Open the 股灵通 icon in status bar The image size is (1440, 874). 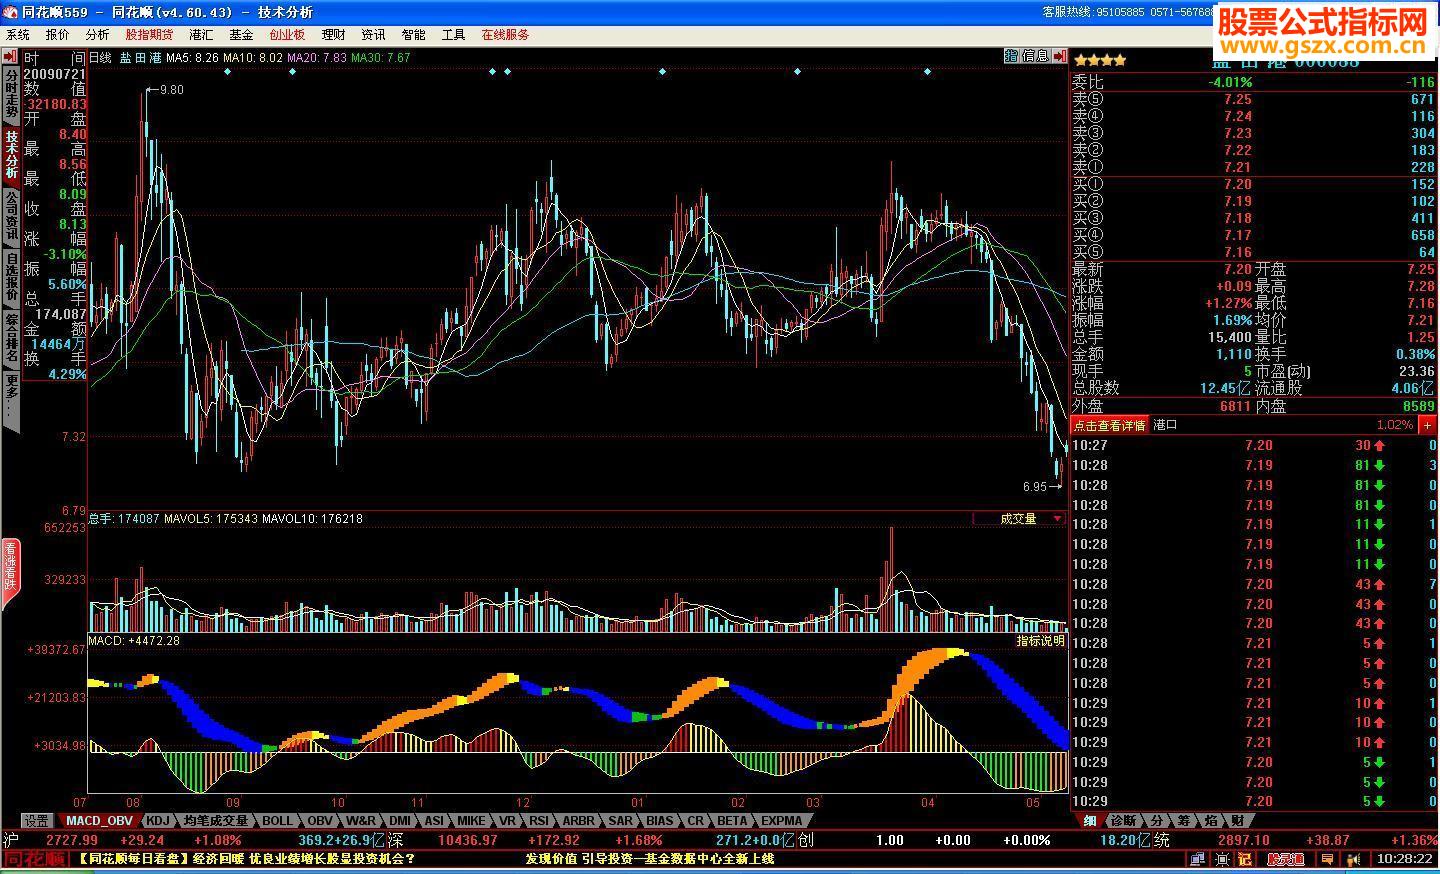pos(1285,859)
